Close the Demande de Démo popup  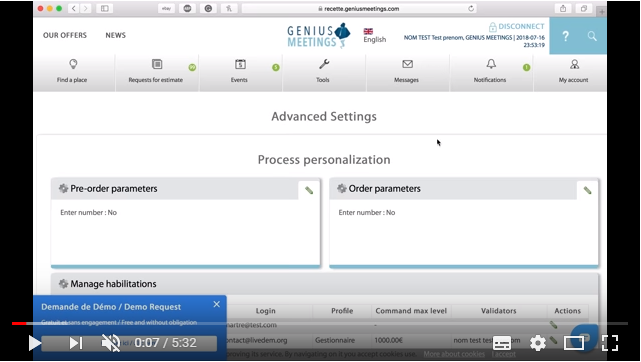pos(217,304)
